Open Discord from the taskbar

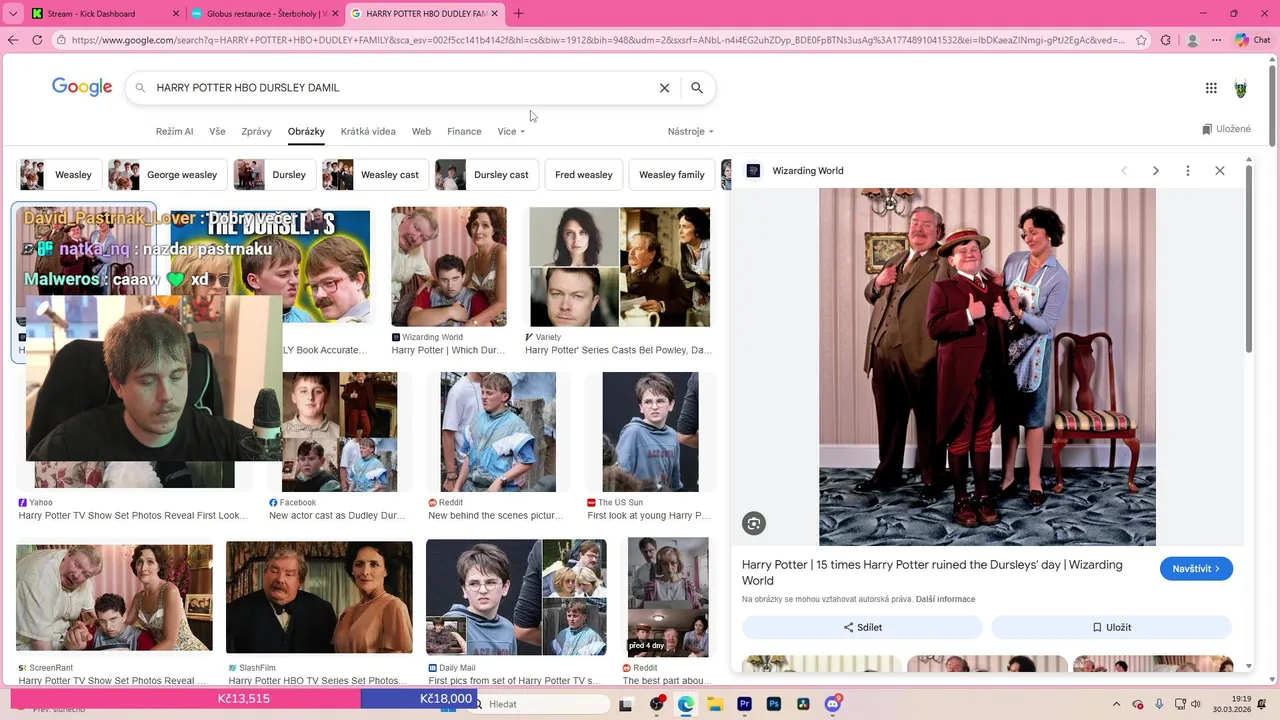point(833,704)
